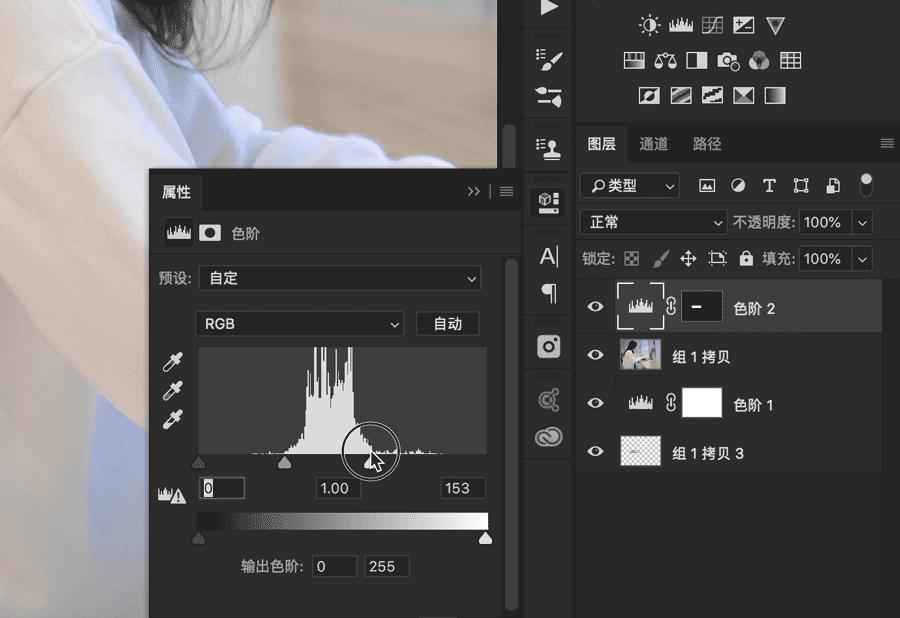The image size is (900, 618).
Task: Hide the 色阶 1 layer
Action: [x=595, y=403]
